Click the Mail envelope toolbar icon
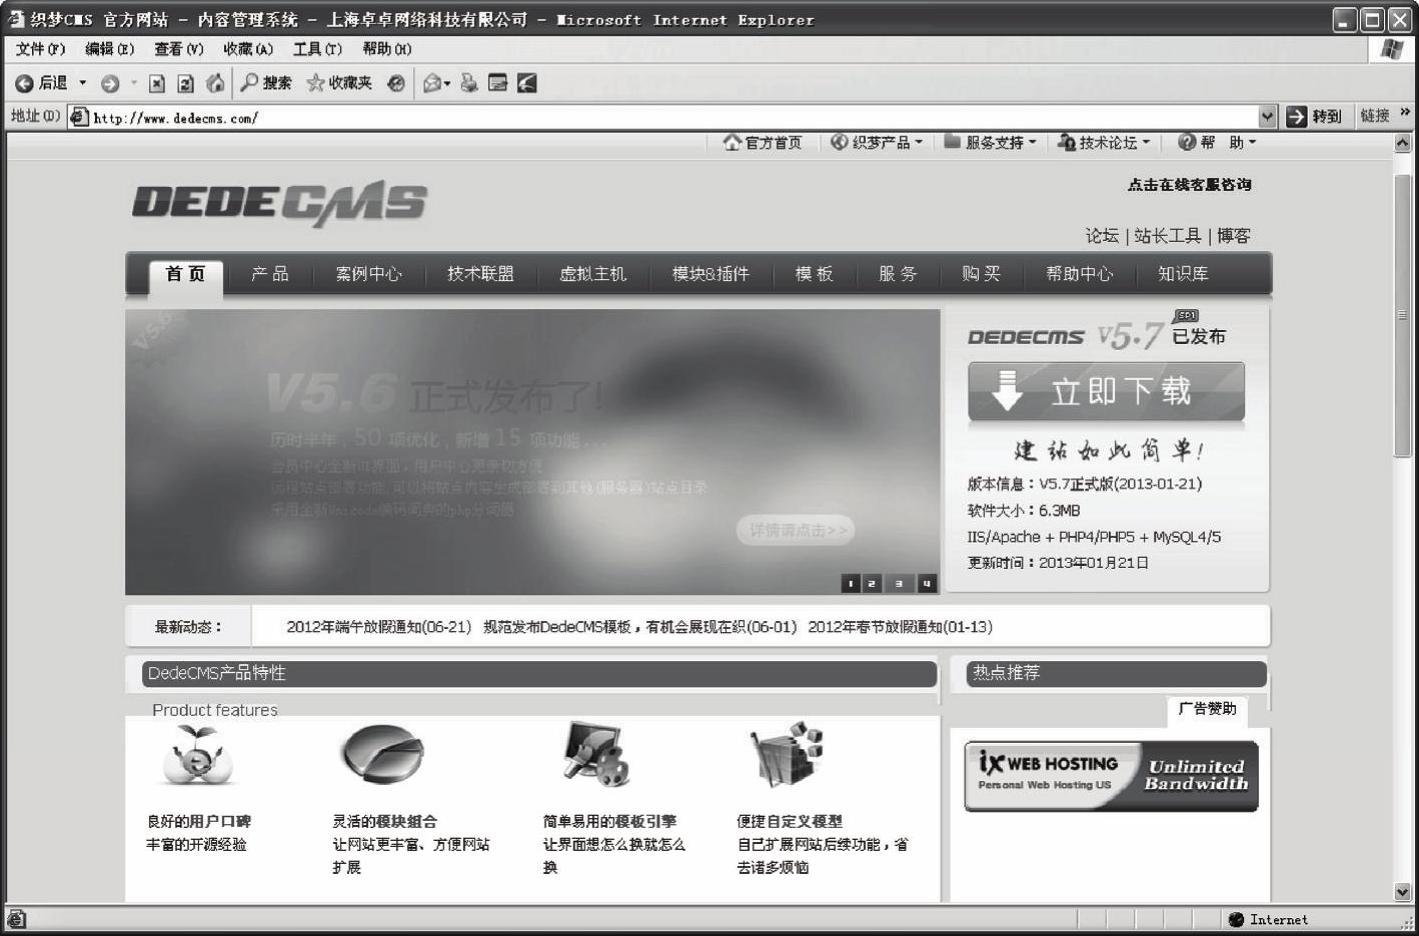Viewport: 1419px width, 936px height. (432, 84)
